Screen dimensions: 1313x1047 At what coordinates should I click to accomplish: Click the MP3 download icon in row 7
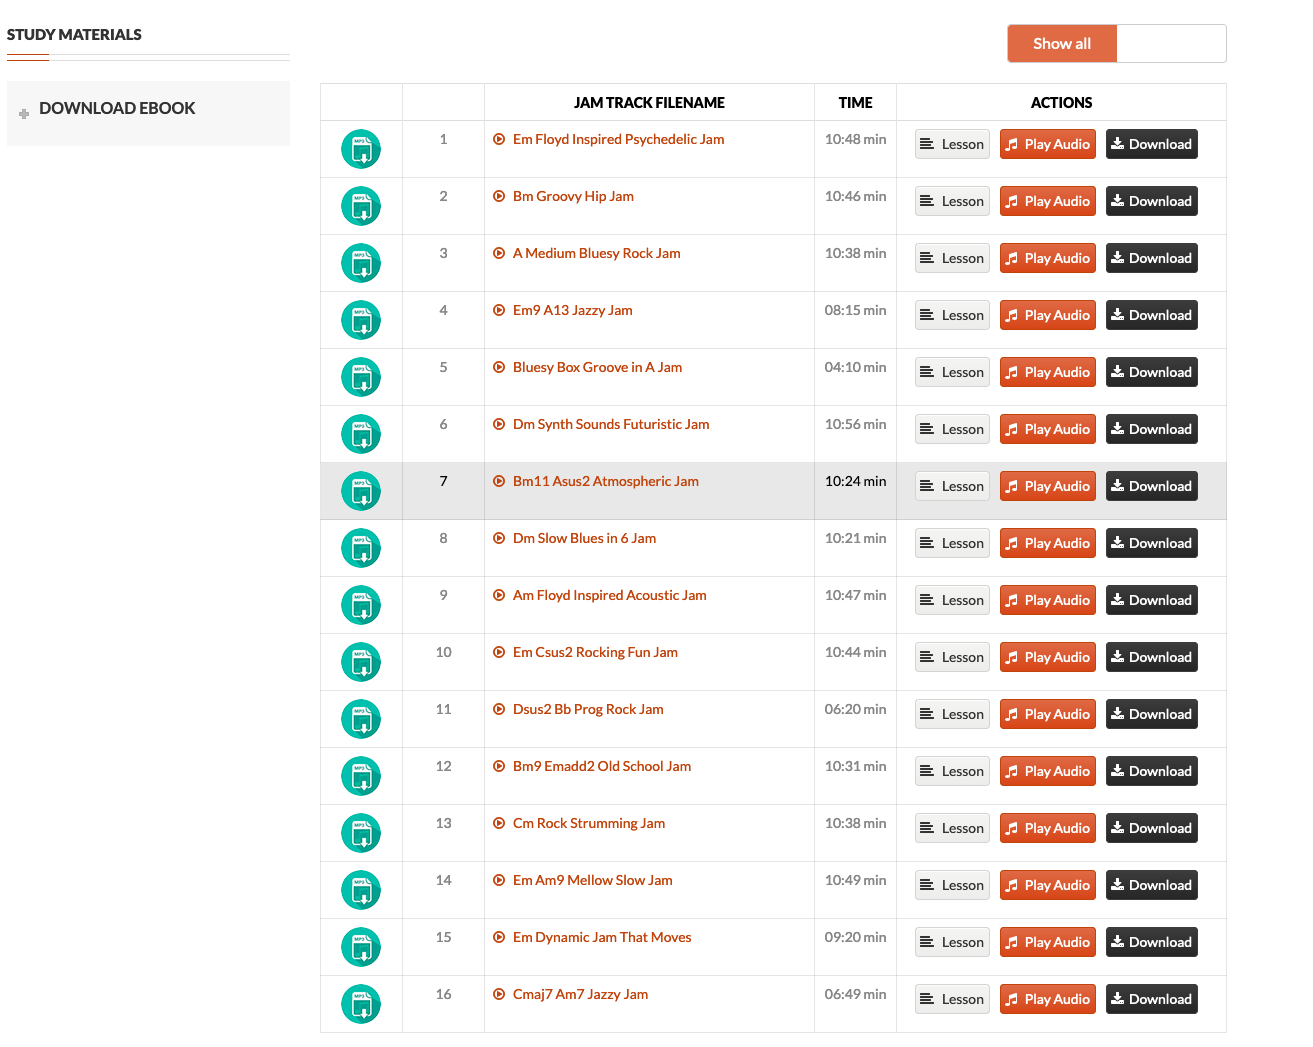pos(361,491)
